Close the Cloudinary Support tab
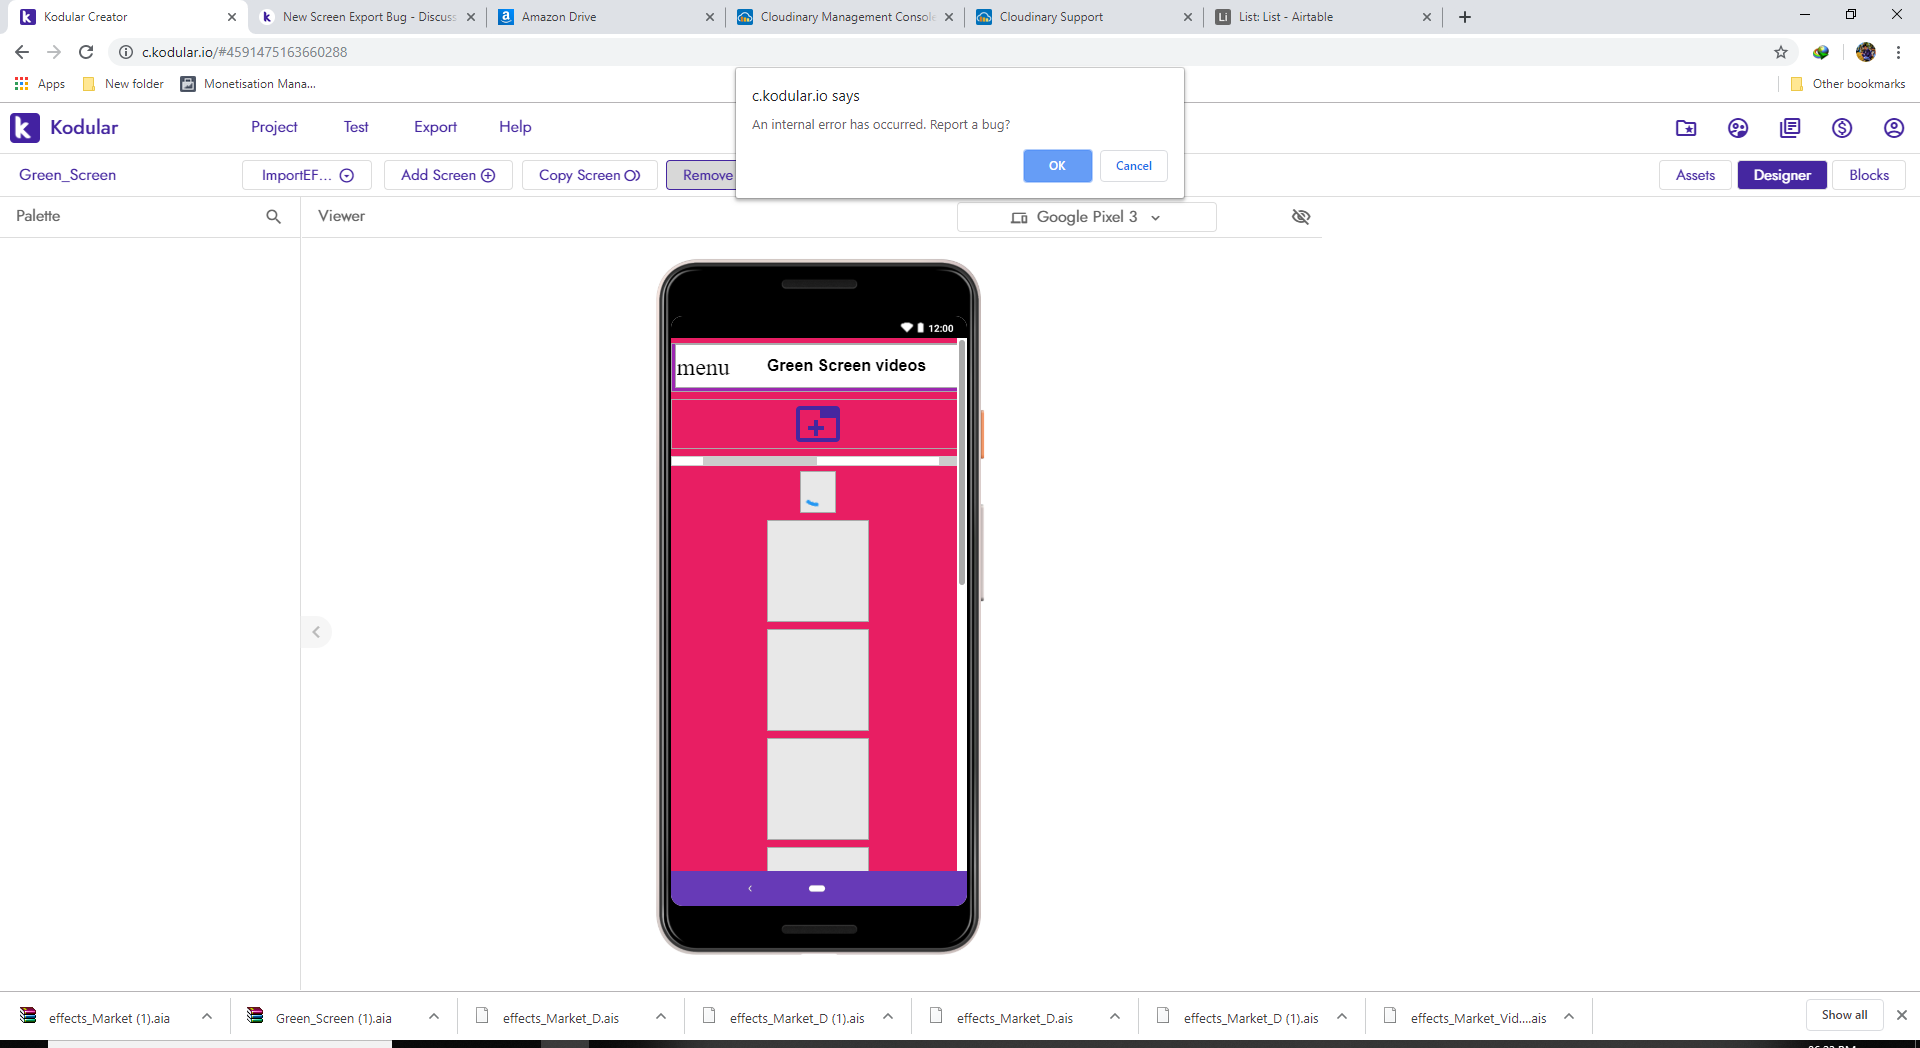 pos(1188,17)
